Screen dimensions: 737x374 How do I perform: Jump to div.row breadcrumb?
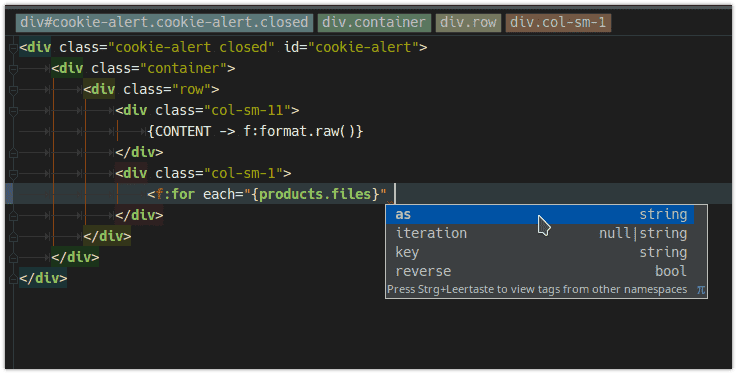(x=468, y=23)
